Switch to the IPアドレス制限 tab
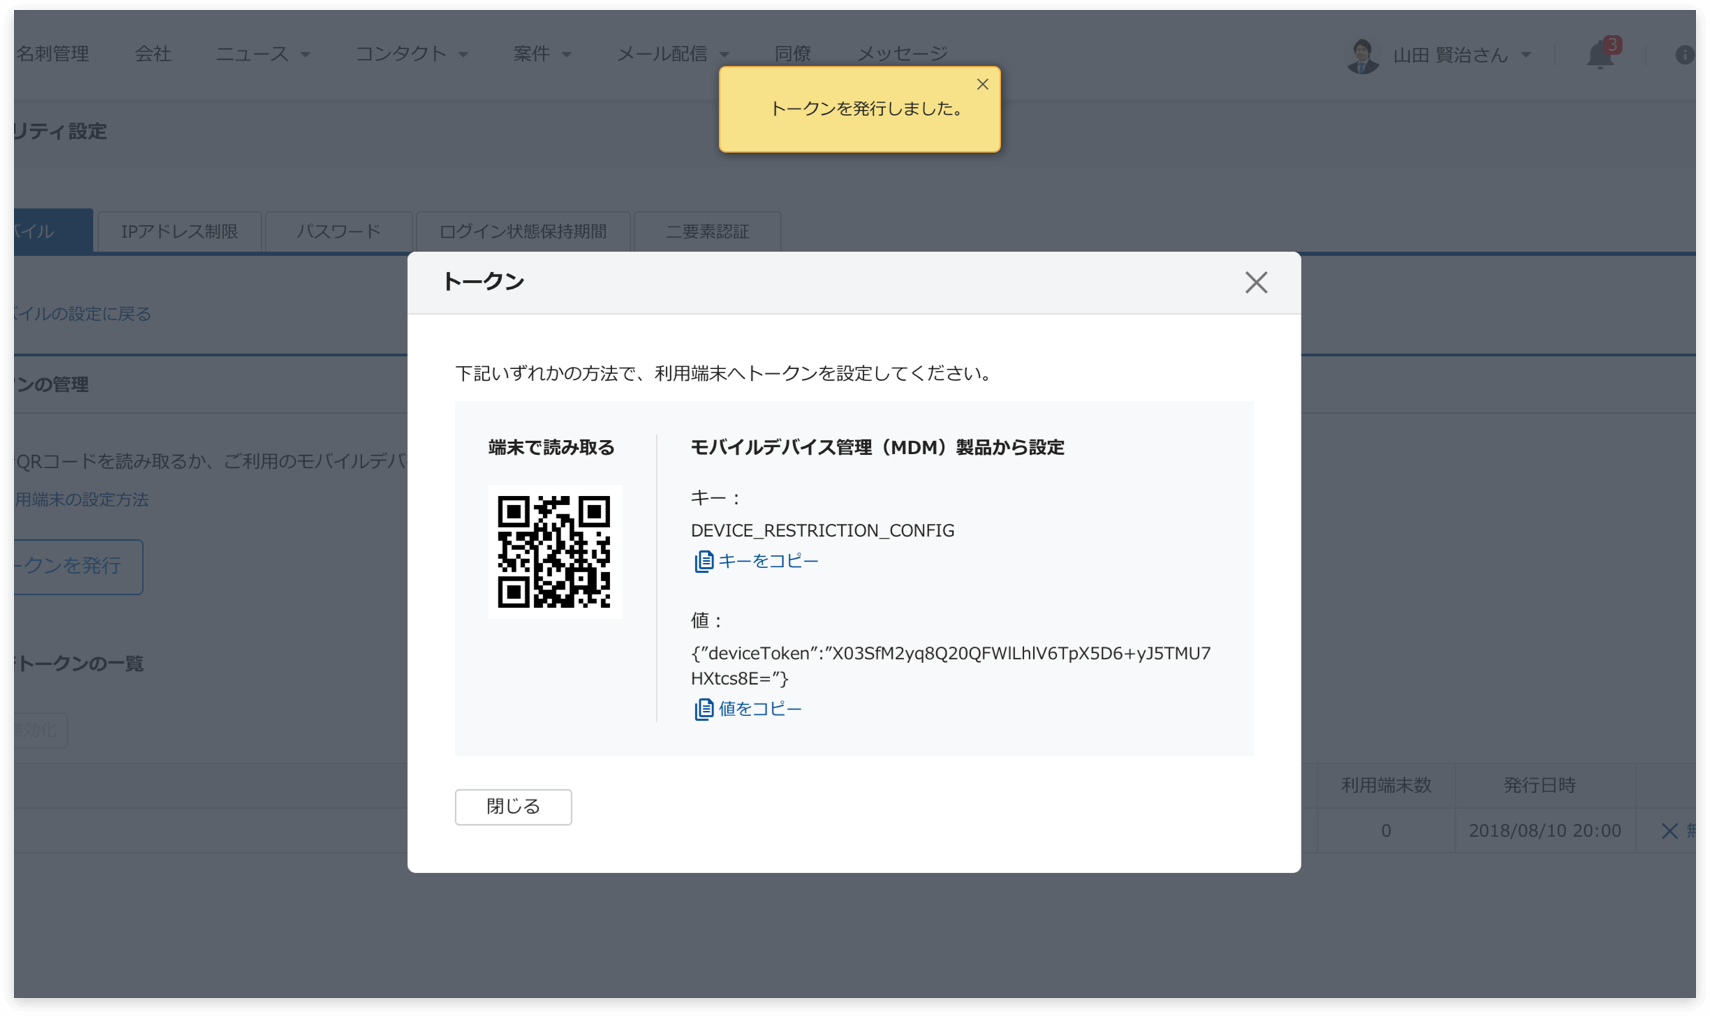The image size is (1710, 1016). [179, 232]
